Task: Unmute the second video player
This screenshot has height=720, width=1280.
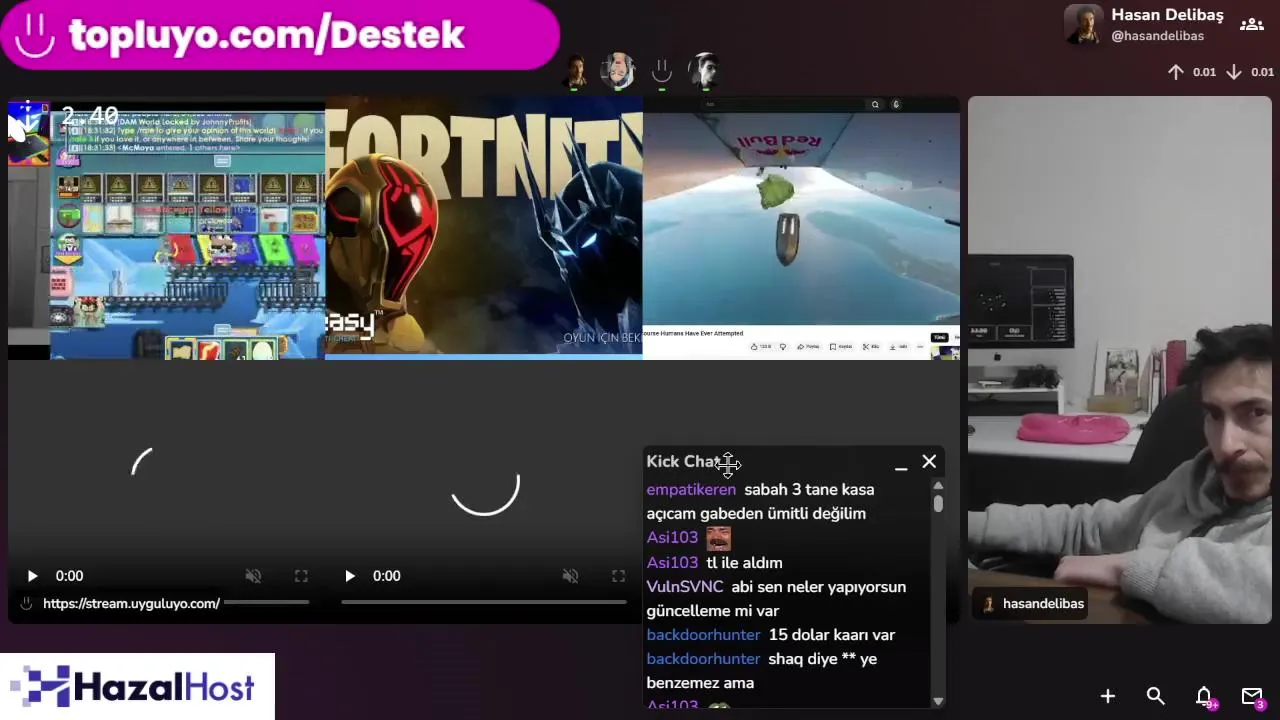Action: pos(570,576)
